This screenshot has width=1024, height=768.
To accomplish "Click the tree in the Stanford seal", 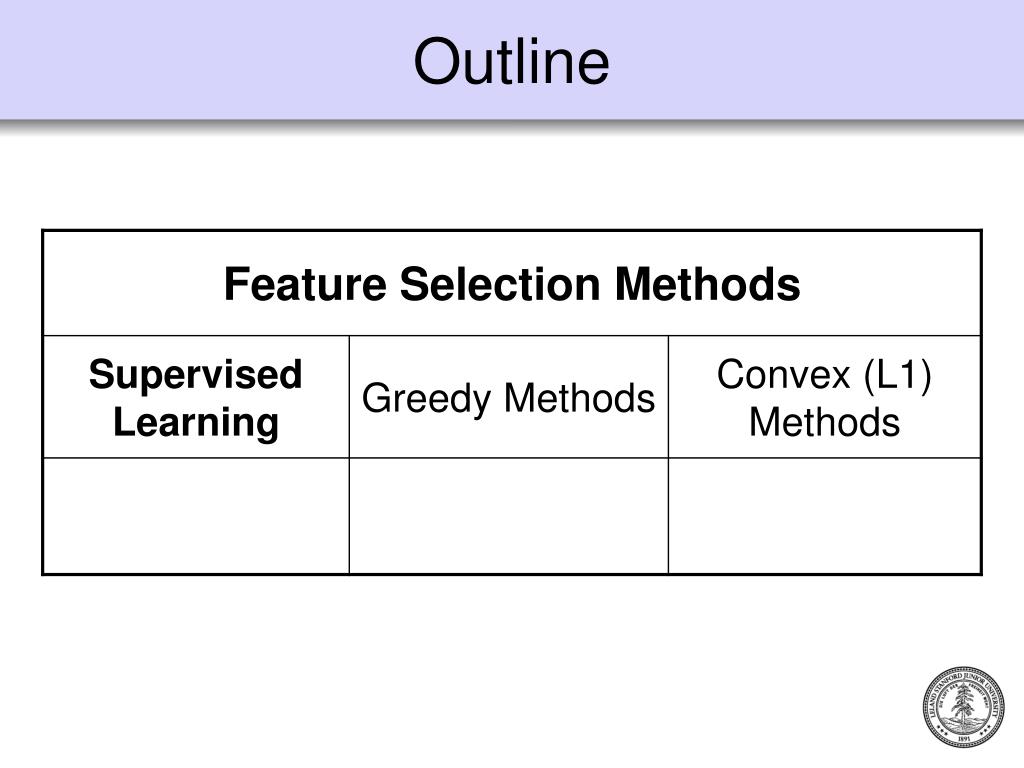I will click(962, 707).
